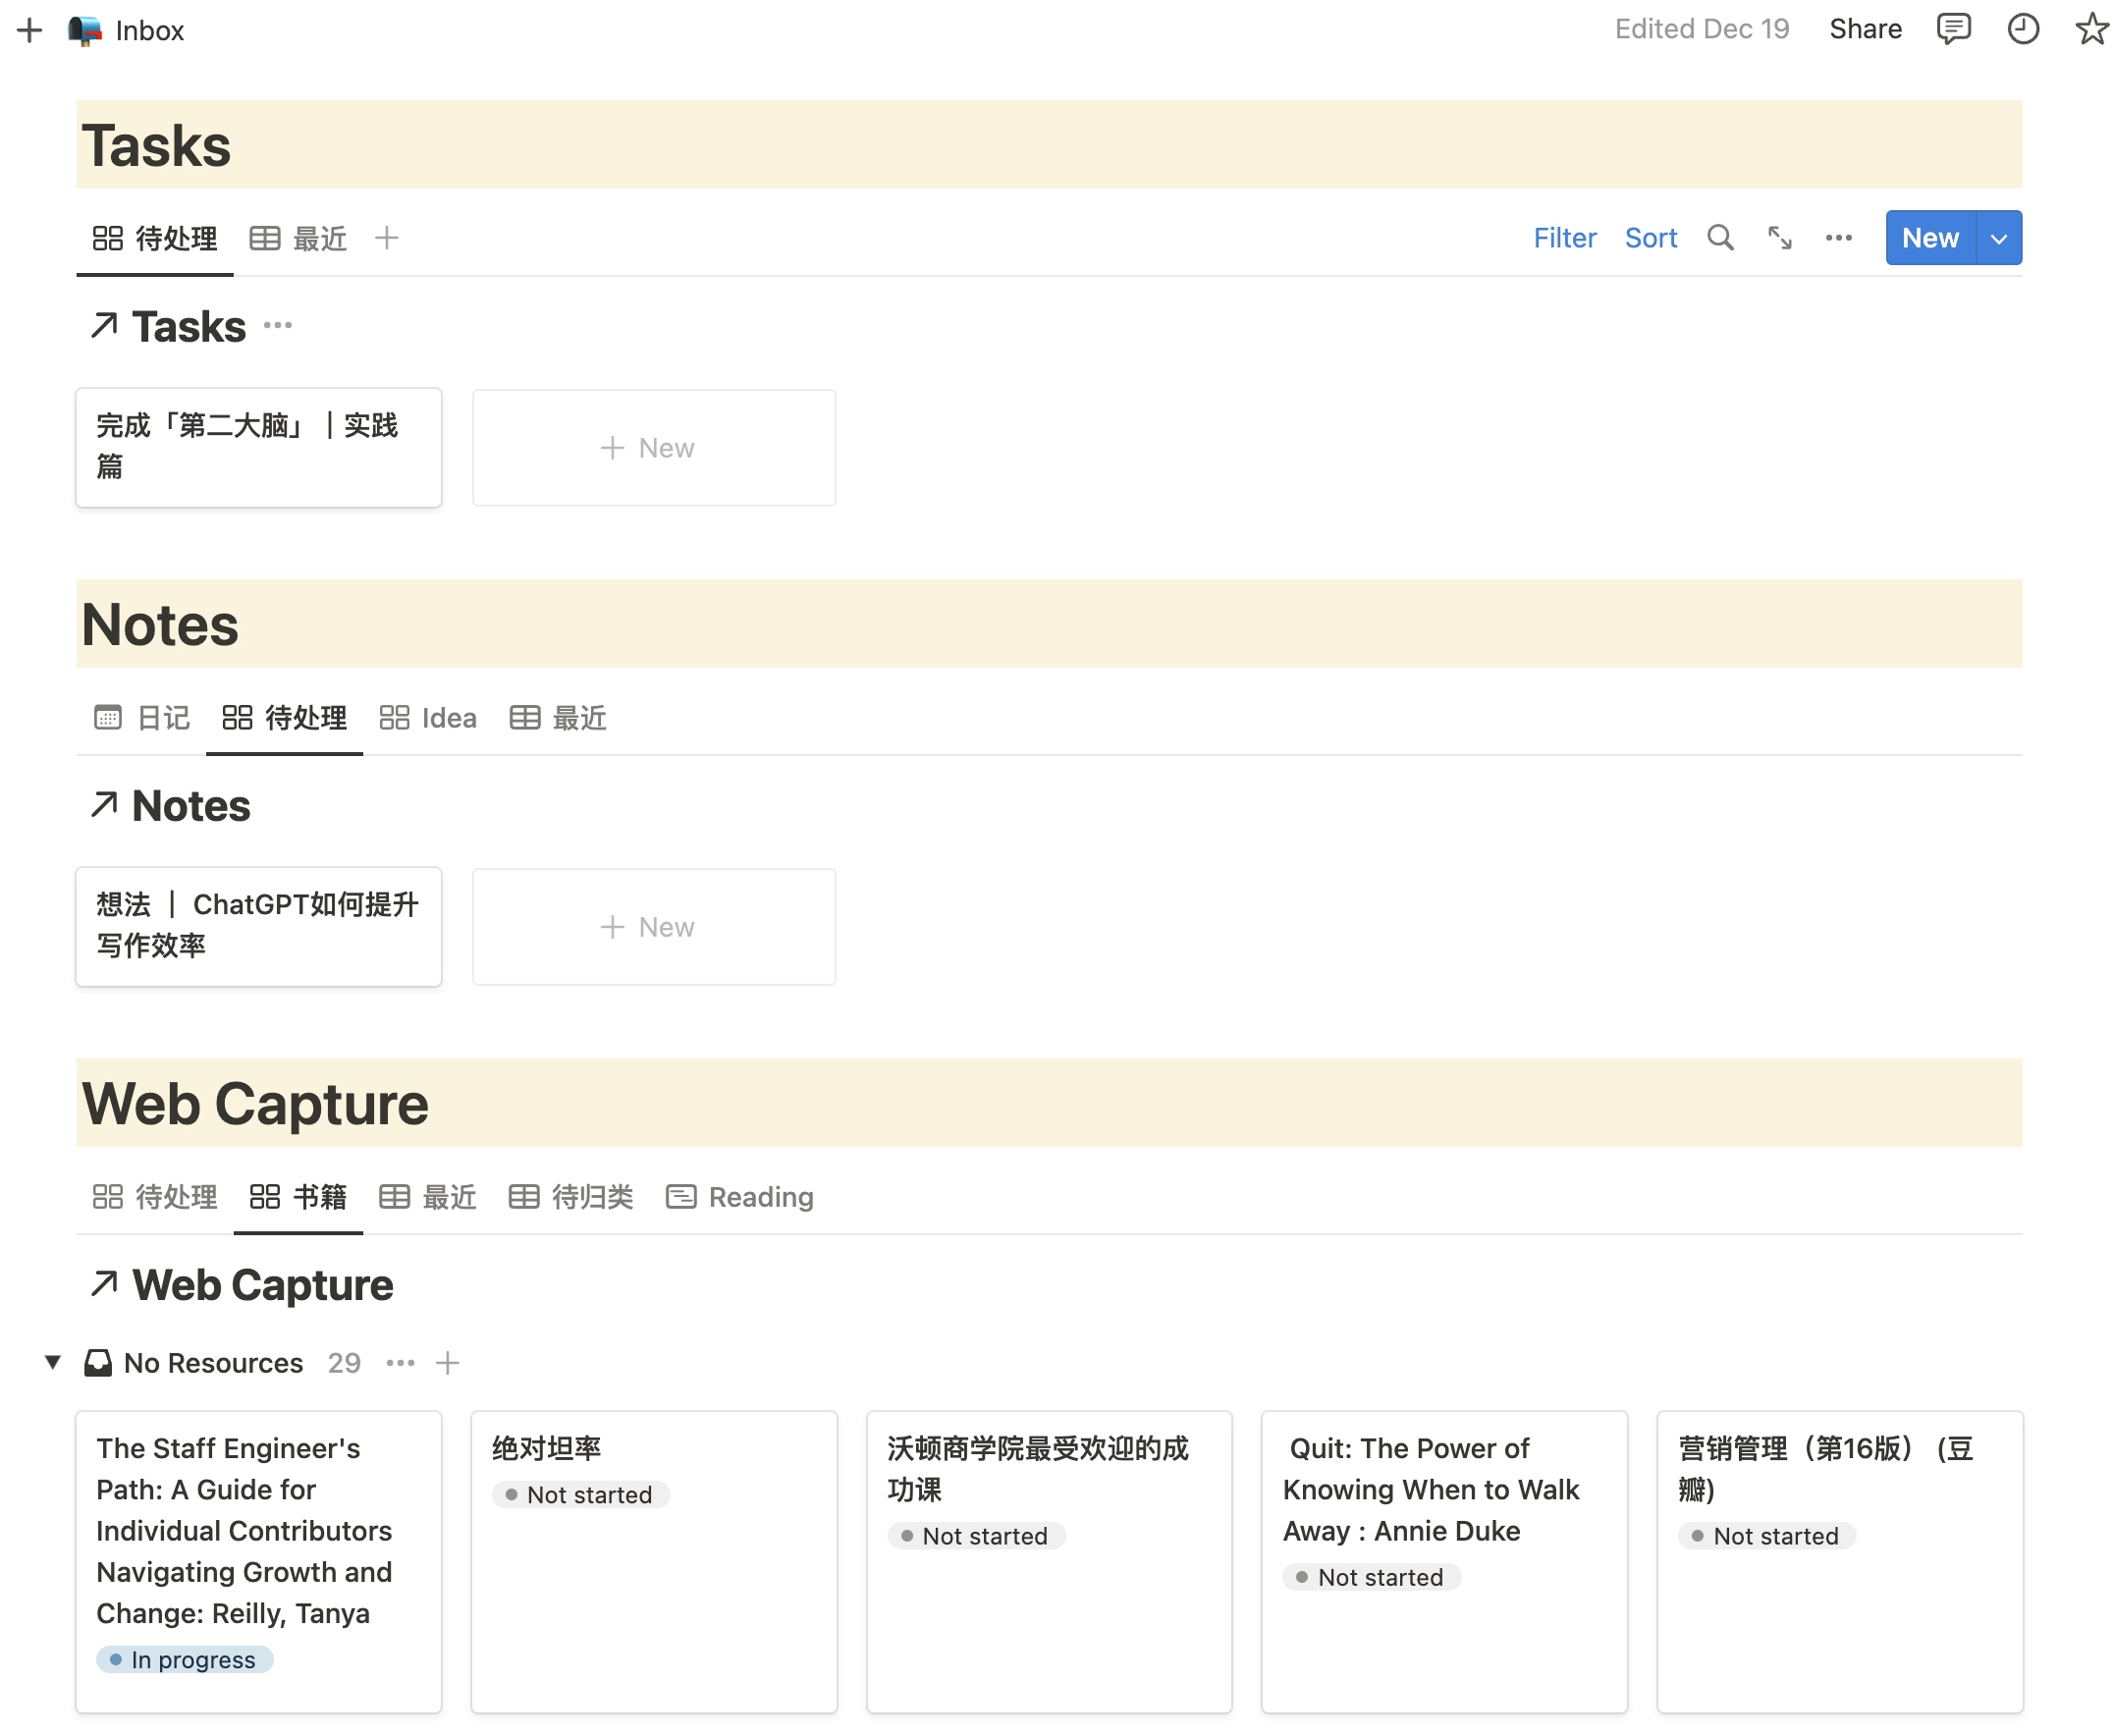
Task: Click Sort in Tasks toolbar
Action: [x=1650, y=238]
